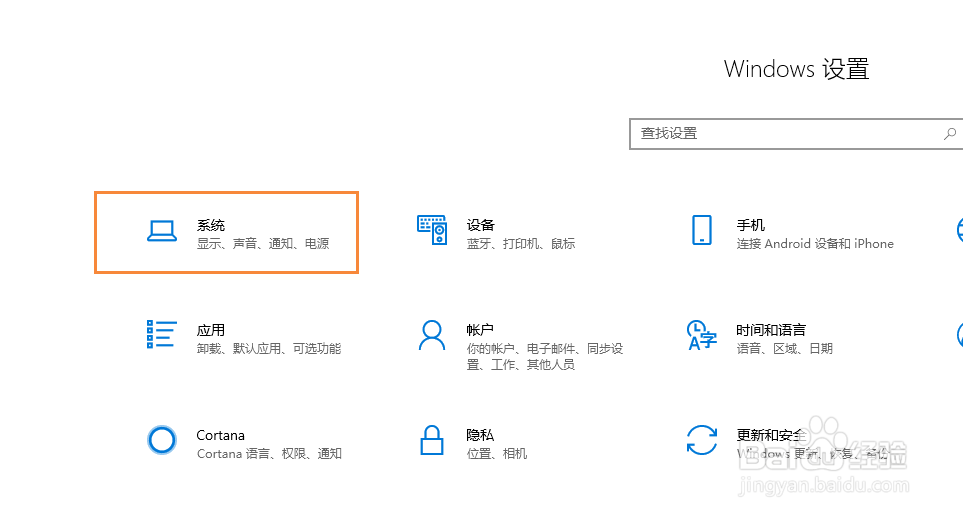963x519 pixels.
Task: Open the 应用 list icon
Action: pyautogui.click(x=162, y=335)
